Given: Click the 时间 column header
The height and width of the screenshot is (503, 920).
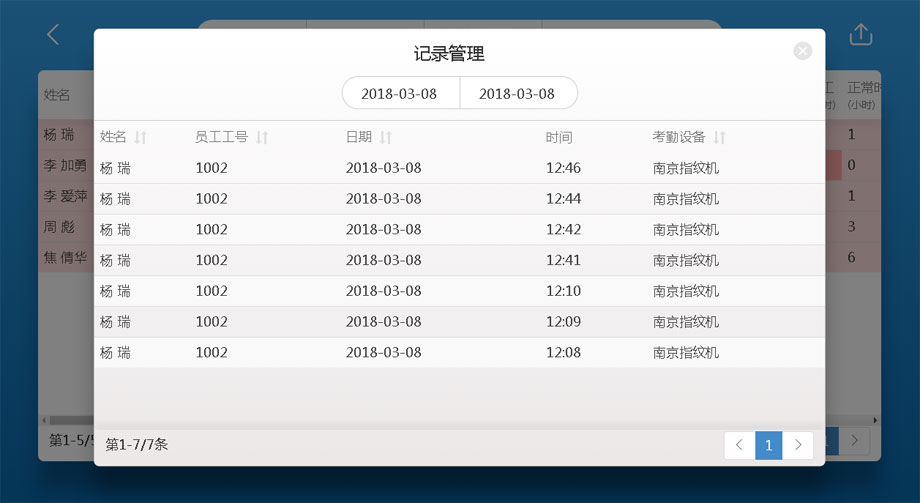Looking at the screenshot, I should pos(559,138).
